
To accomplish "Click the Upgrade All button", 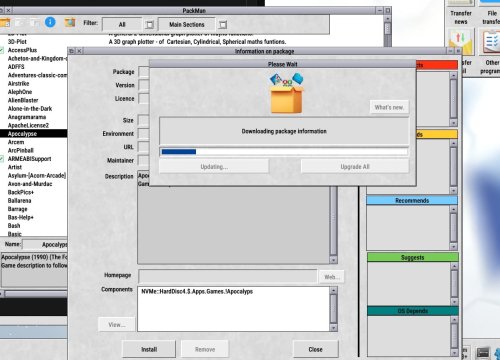I will [355, 166].
